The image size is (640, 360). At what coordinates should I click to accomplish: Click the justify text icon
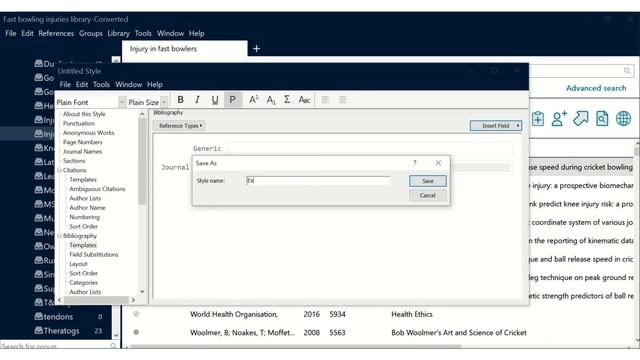tap(343, 100)
